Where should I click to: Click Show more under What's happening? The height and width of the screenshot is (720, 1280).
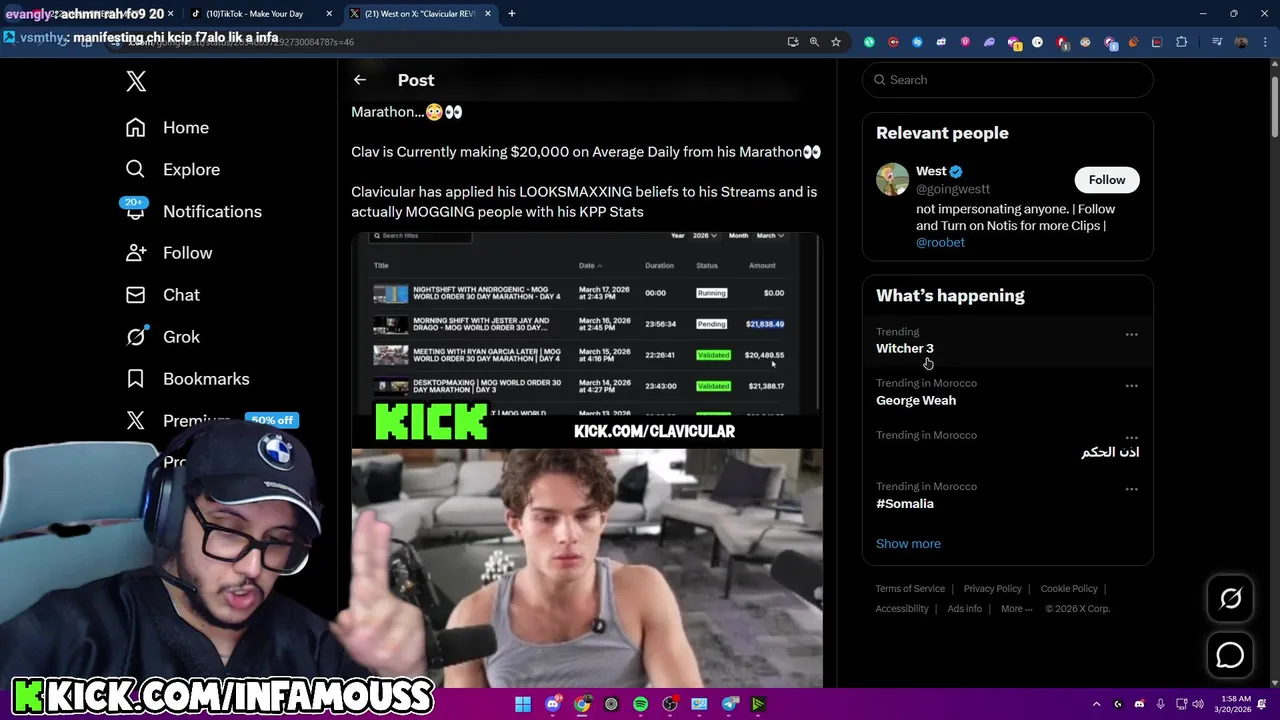(x=908, y=544)
